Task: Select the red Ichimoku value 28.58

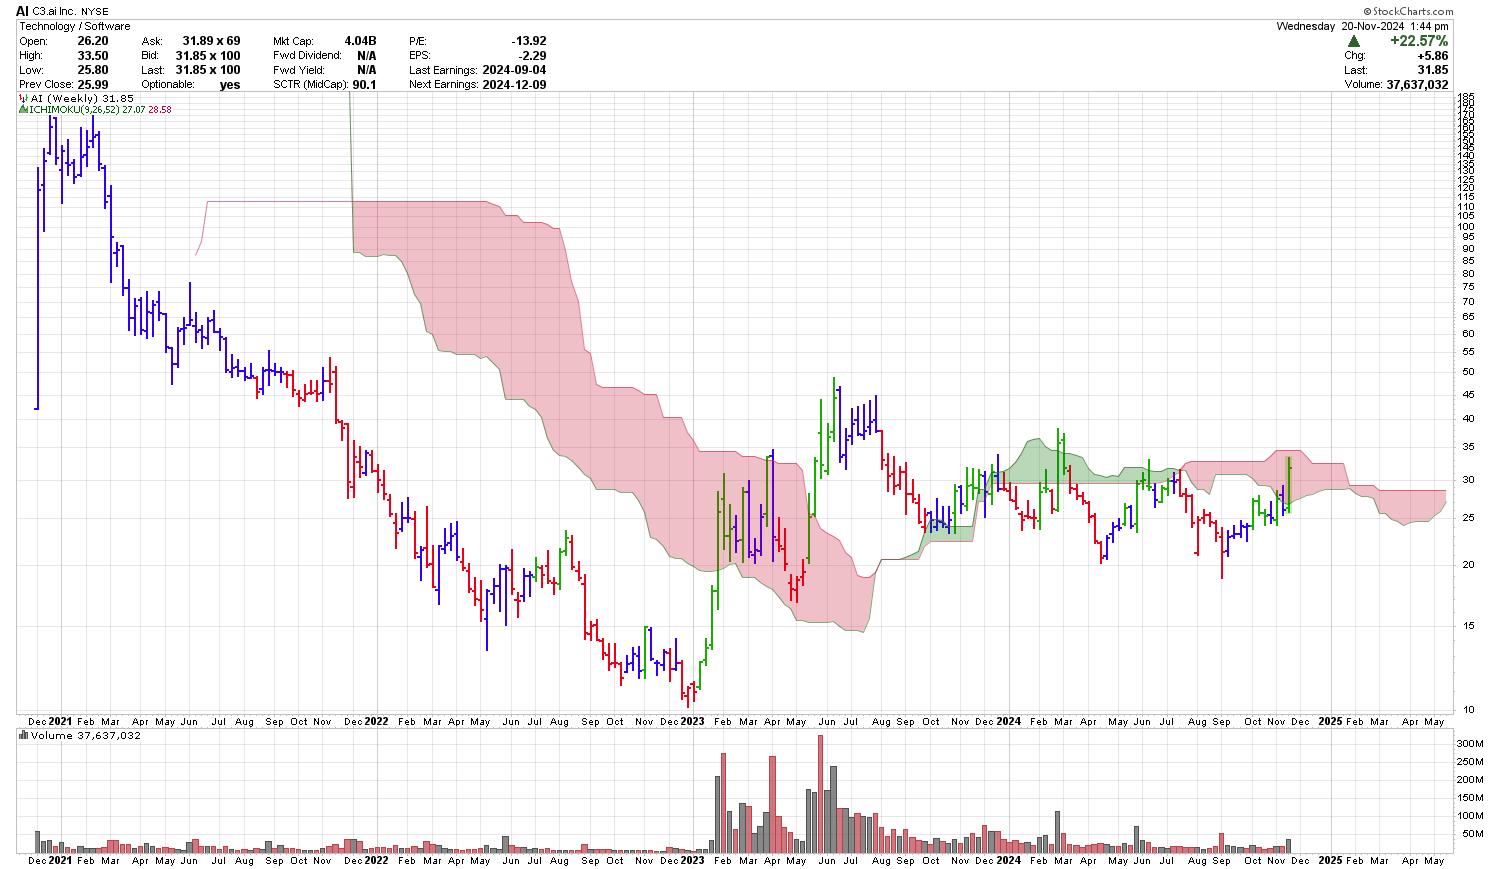Action: pos(160,109)
